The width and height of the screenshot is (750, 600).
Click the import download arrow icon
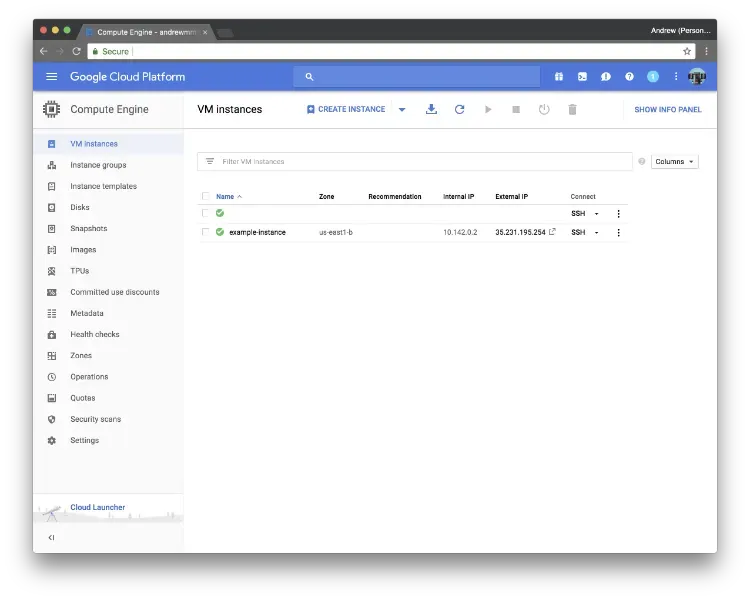431,109
